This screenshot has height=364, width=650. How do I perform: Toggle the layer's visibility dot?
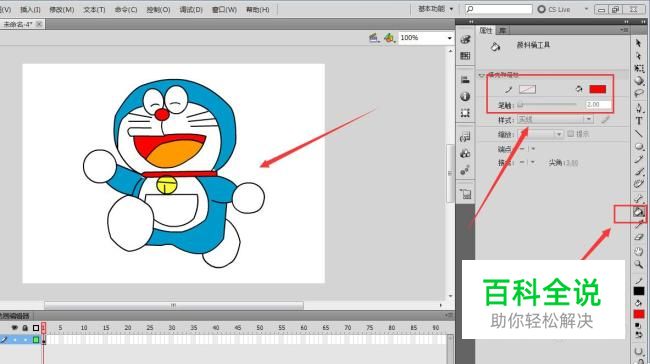15,340
